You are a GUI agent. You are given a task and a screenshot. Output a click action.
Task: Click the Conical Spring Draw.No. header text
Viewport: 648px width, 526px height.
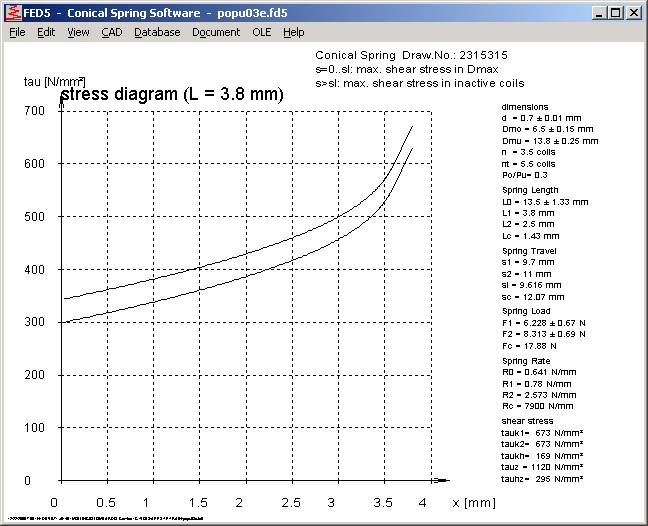point(410,54)
